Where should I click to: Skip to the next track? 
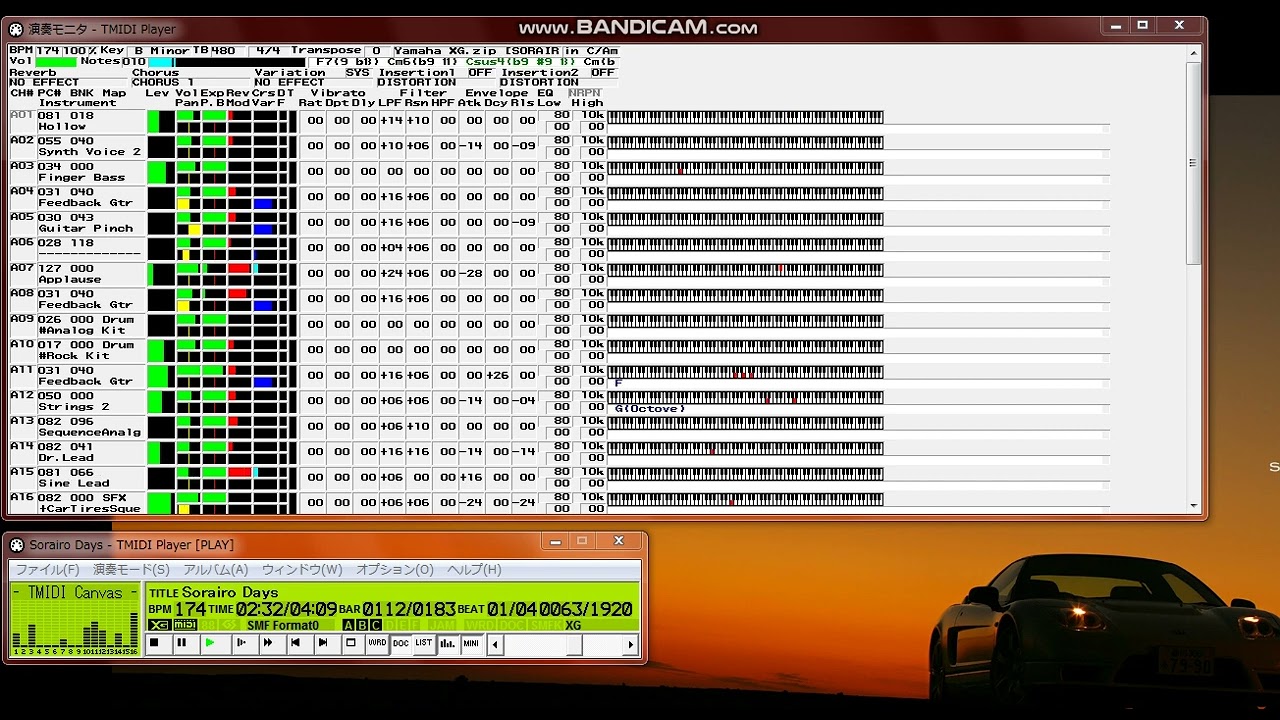click(323, 644)
